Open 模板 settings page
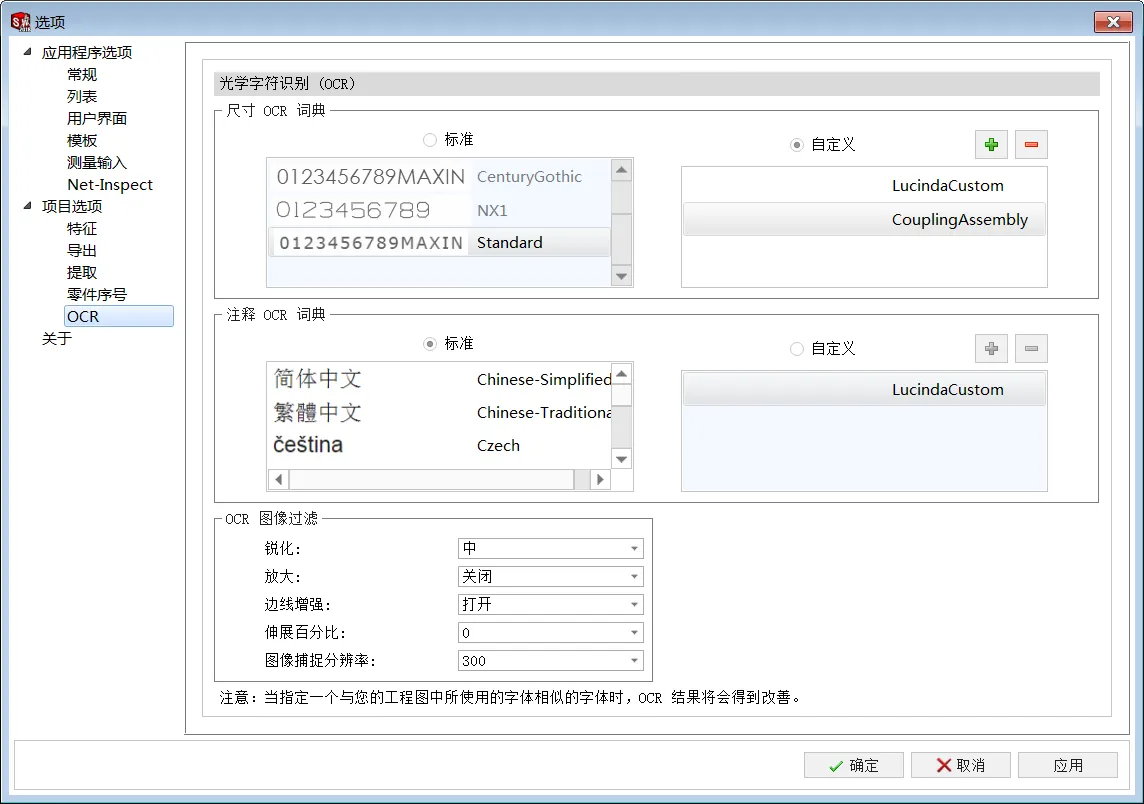 (82, 140)
